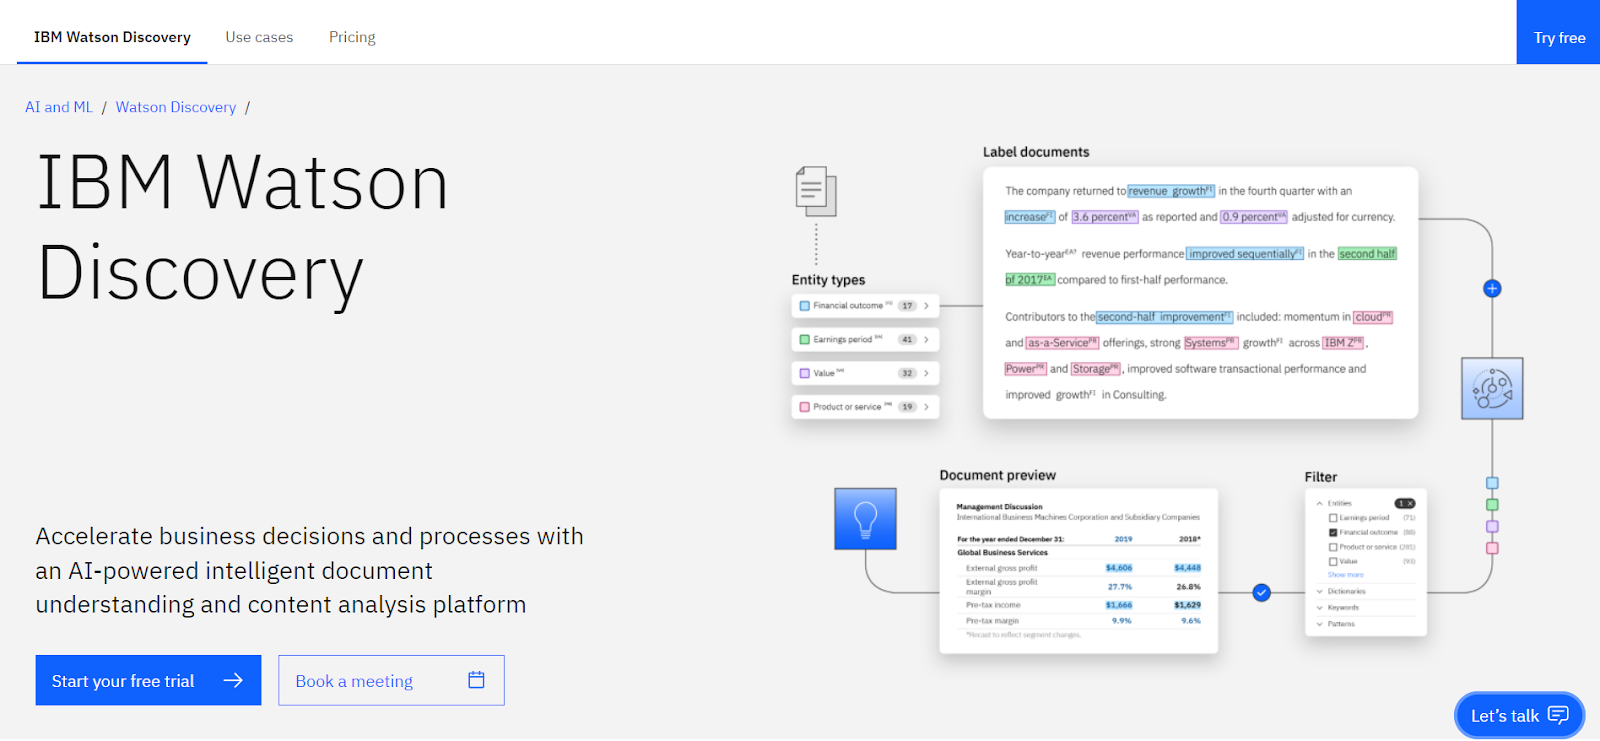The height and width of the screenshot is (741, 1600).
Task: Expand the Financial outcome entity chevron
Action: pyautogui.click(x=926, y=306)
